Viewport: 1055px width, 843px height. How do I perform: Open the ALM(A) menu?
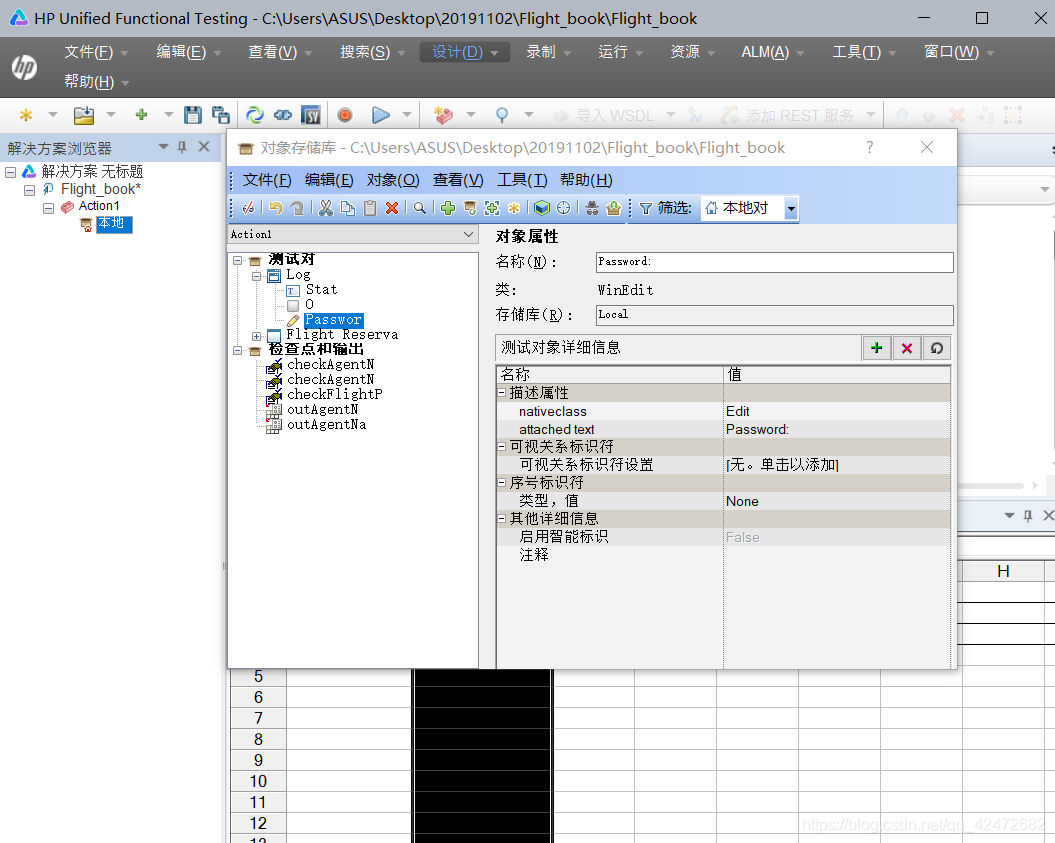click(772, 52)
